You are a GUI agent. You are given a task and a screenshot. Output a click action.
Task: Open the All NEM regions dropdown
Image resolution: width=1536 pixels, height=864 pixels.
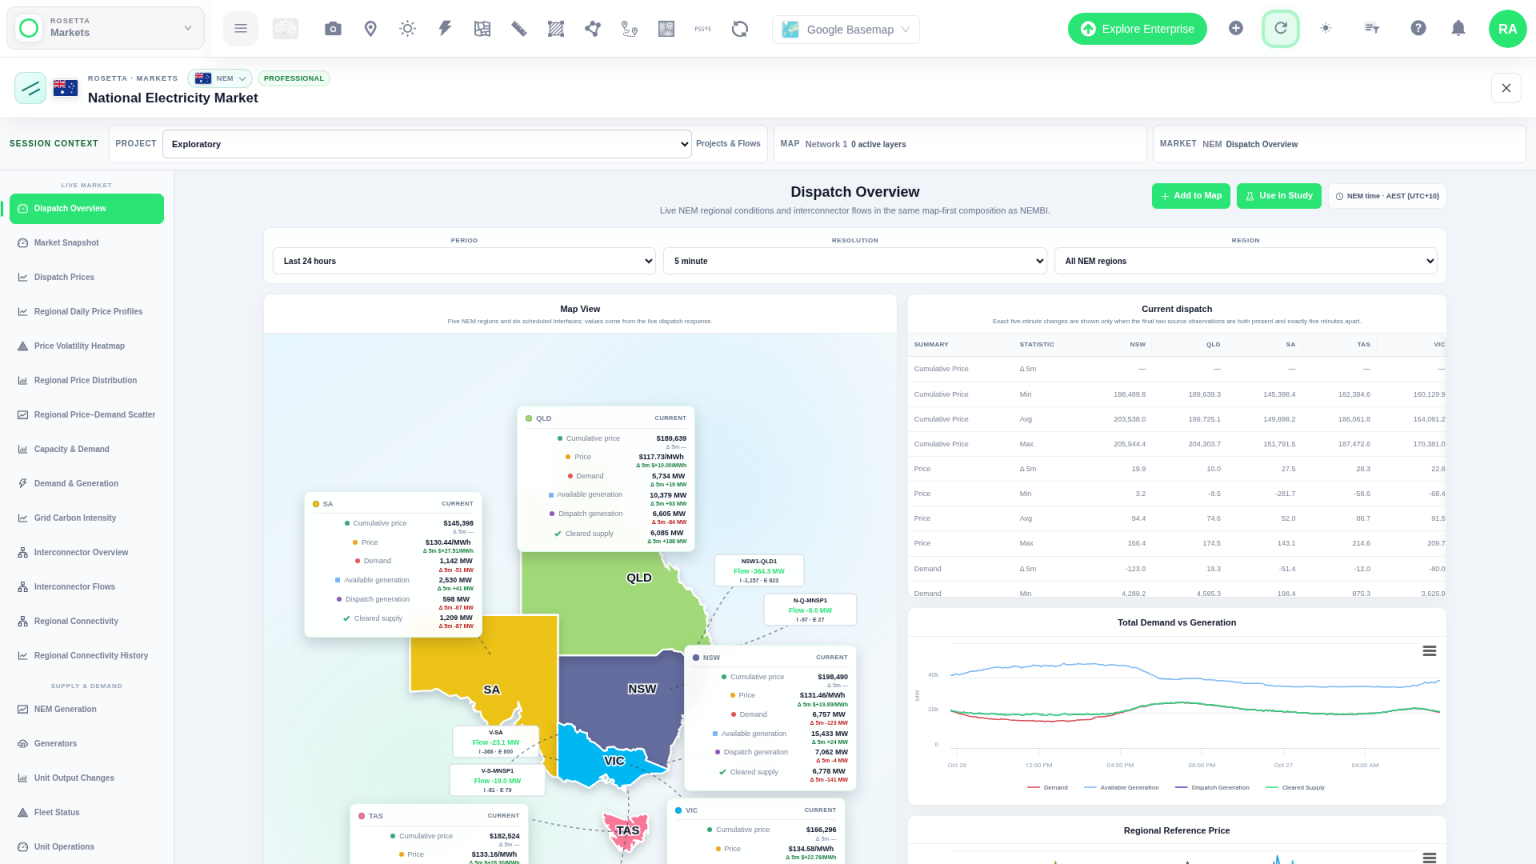(x=1245, y=261)
